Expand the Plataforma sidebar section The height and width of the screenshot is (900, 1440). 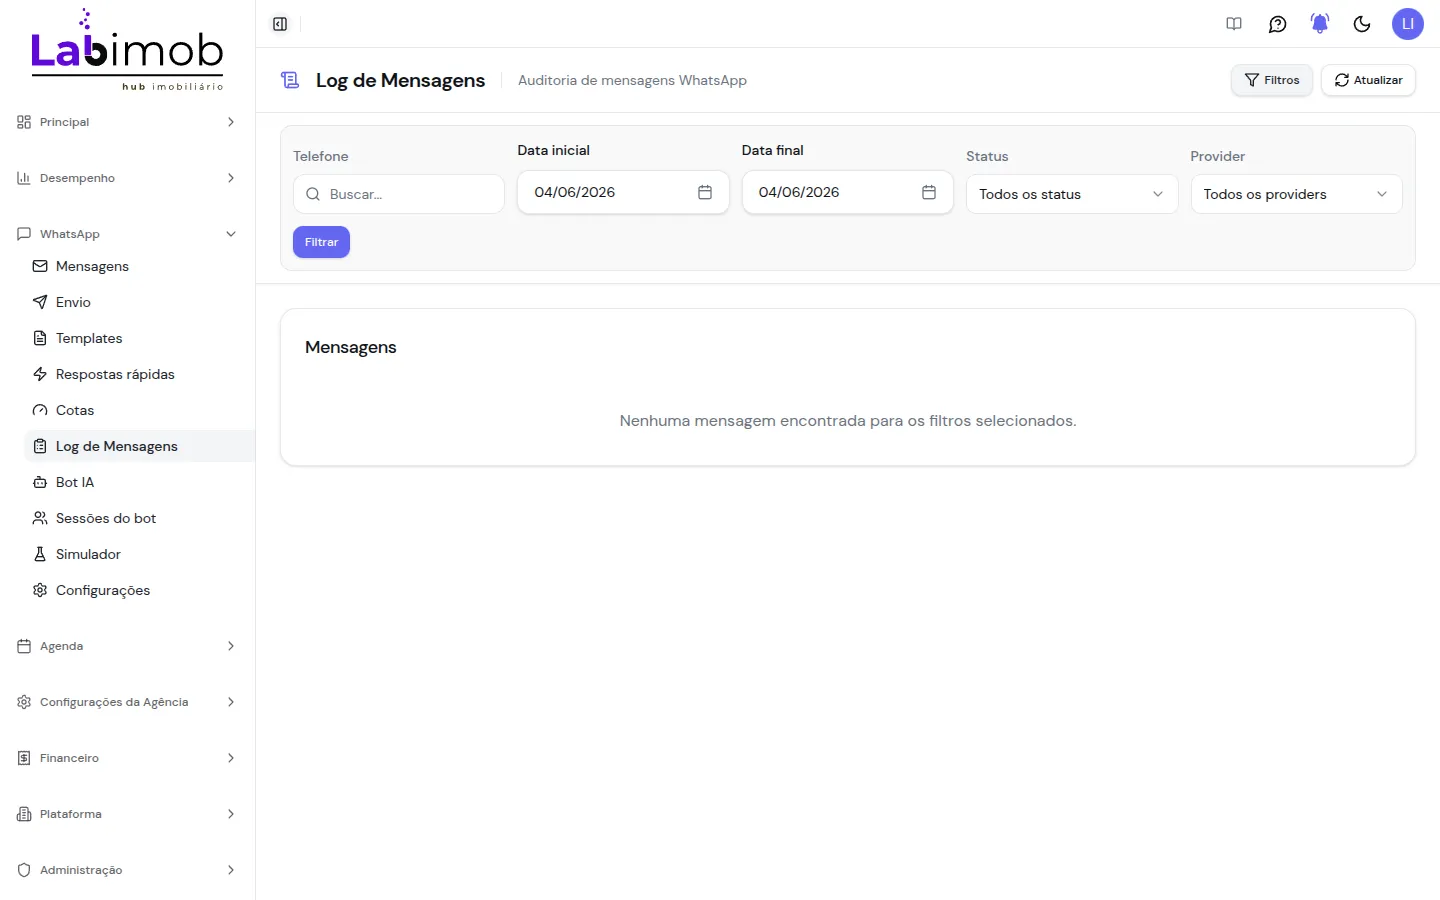point(127,814)
